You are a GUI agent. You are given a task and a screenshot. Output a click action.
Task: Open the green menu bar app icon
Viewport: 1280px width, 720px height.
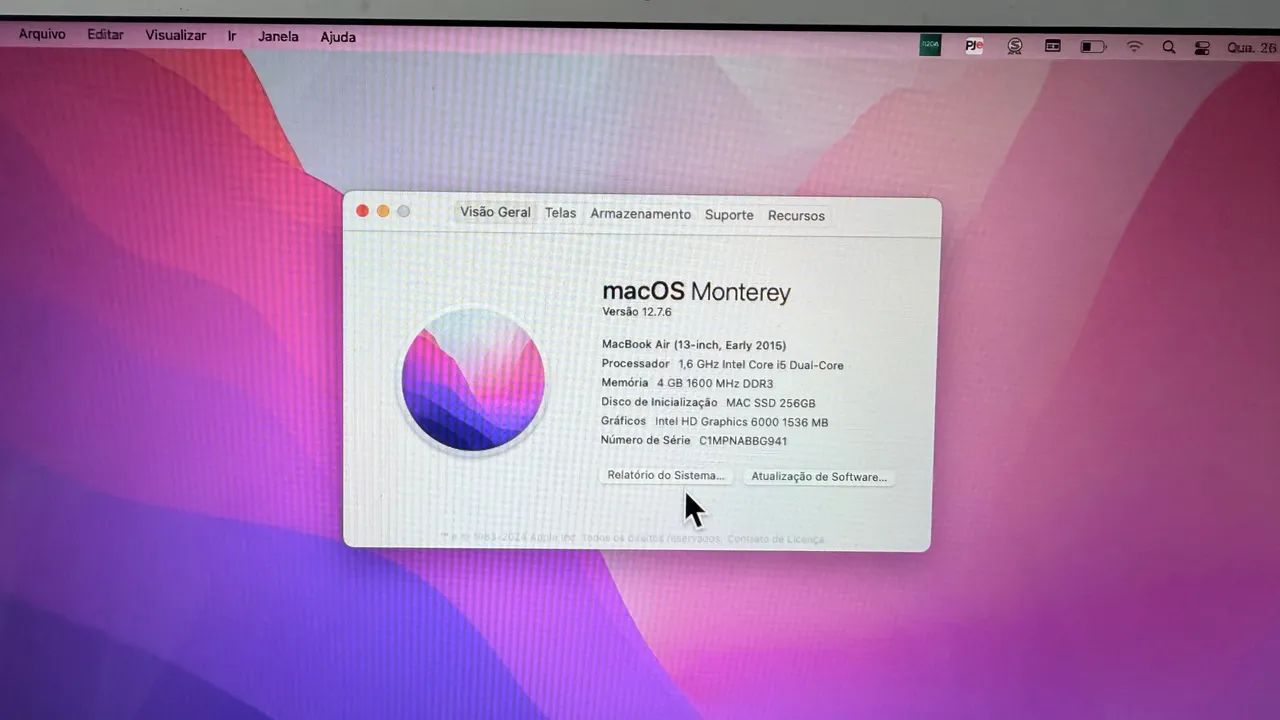pyautogui.click(x=930, y=45)
